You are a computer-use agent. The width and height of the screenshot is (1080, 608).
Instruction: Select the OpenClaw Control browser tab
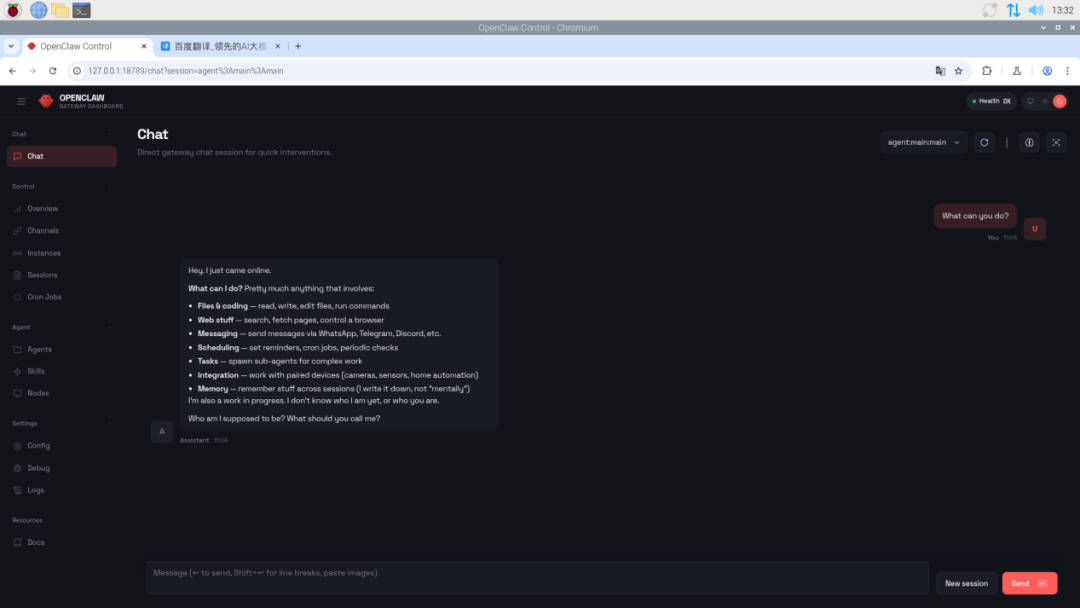point(86,46)
